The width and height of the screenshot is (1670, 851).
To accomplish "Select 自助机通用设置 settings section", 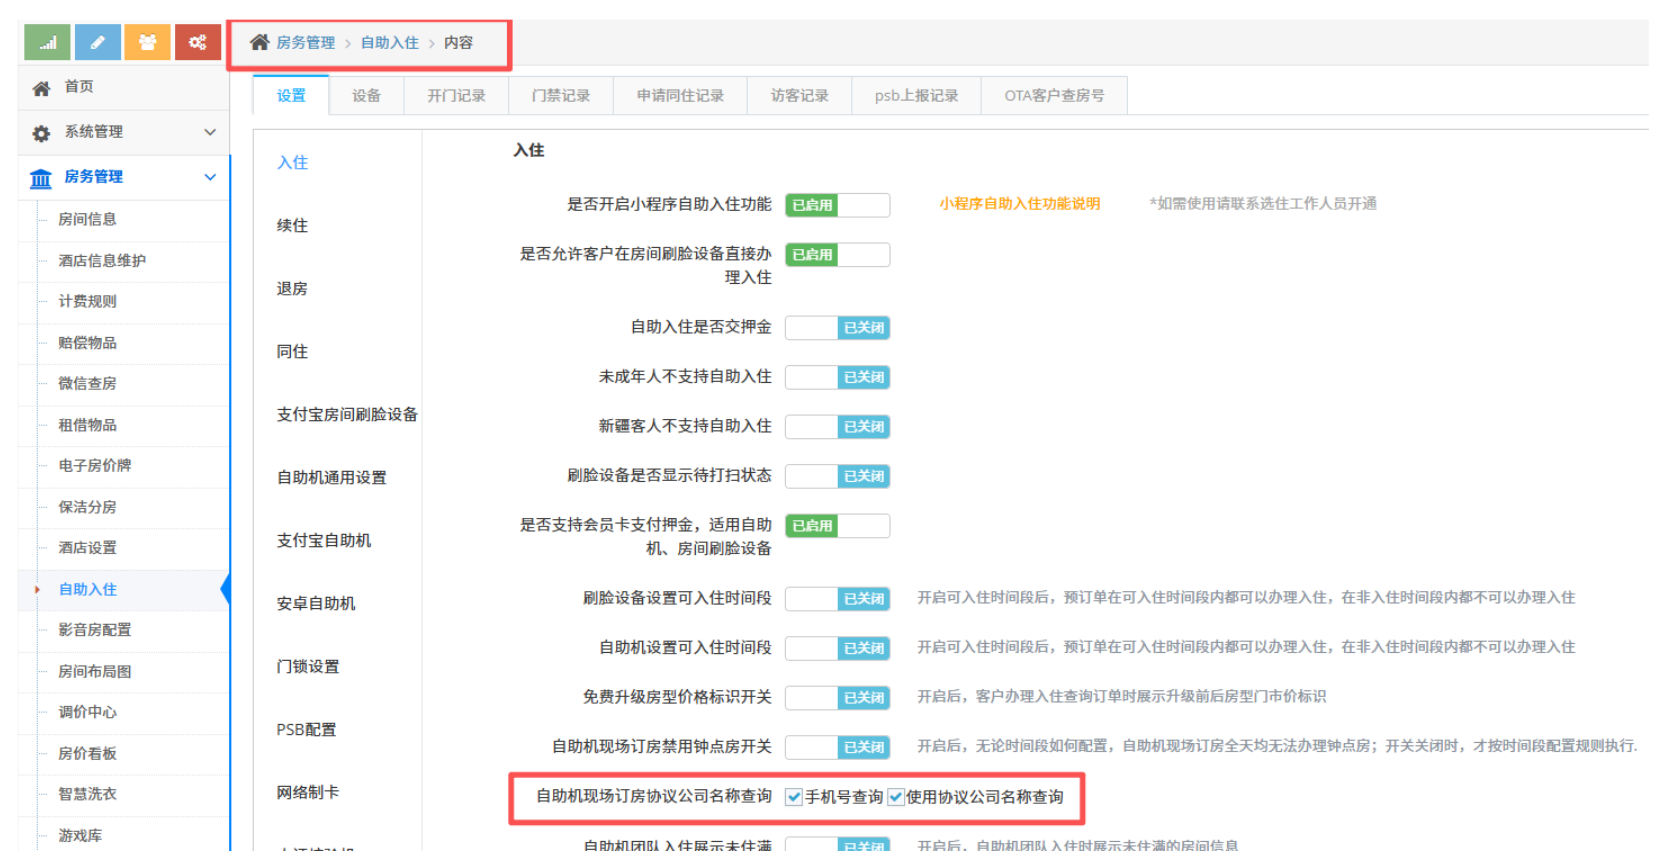I will tap(331, 478).
